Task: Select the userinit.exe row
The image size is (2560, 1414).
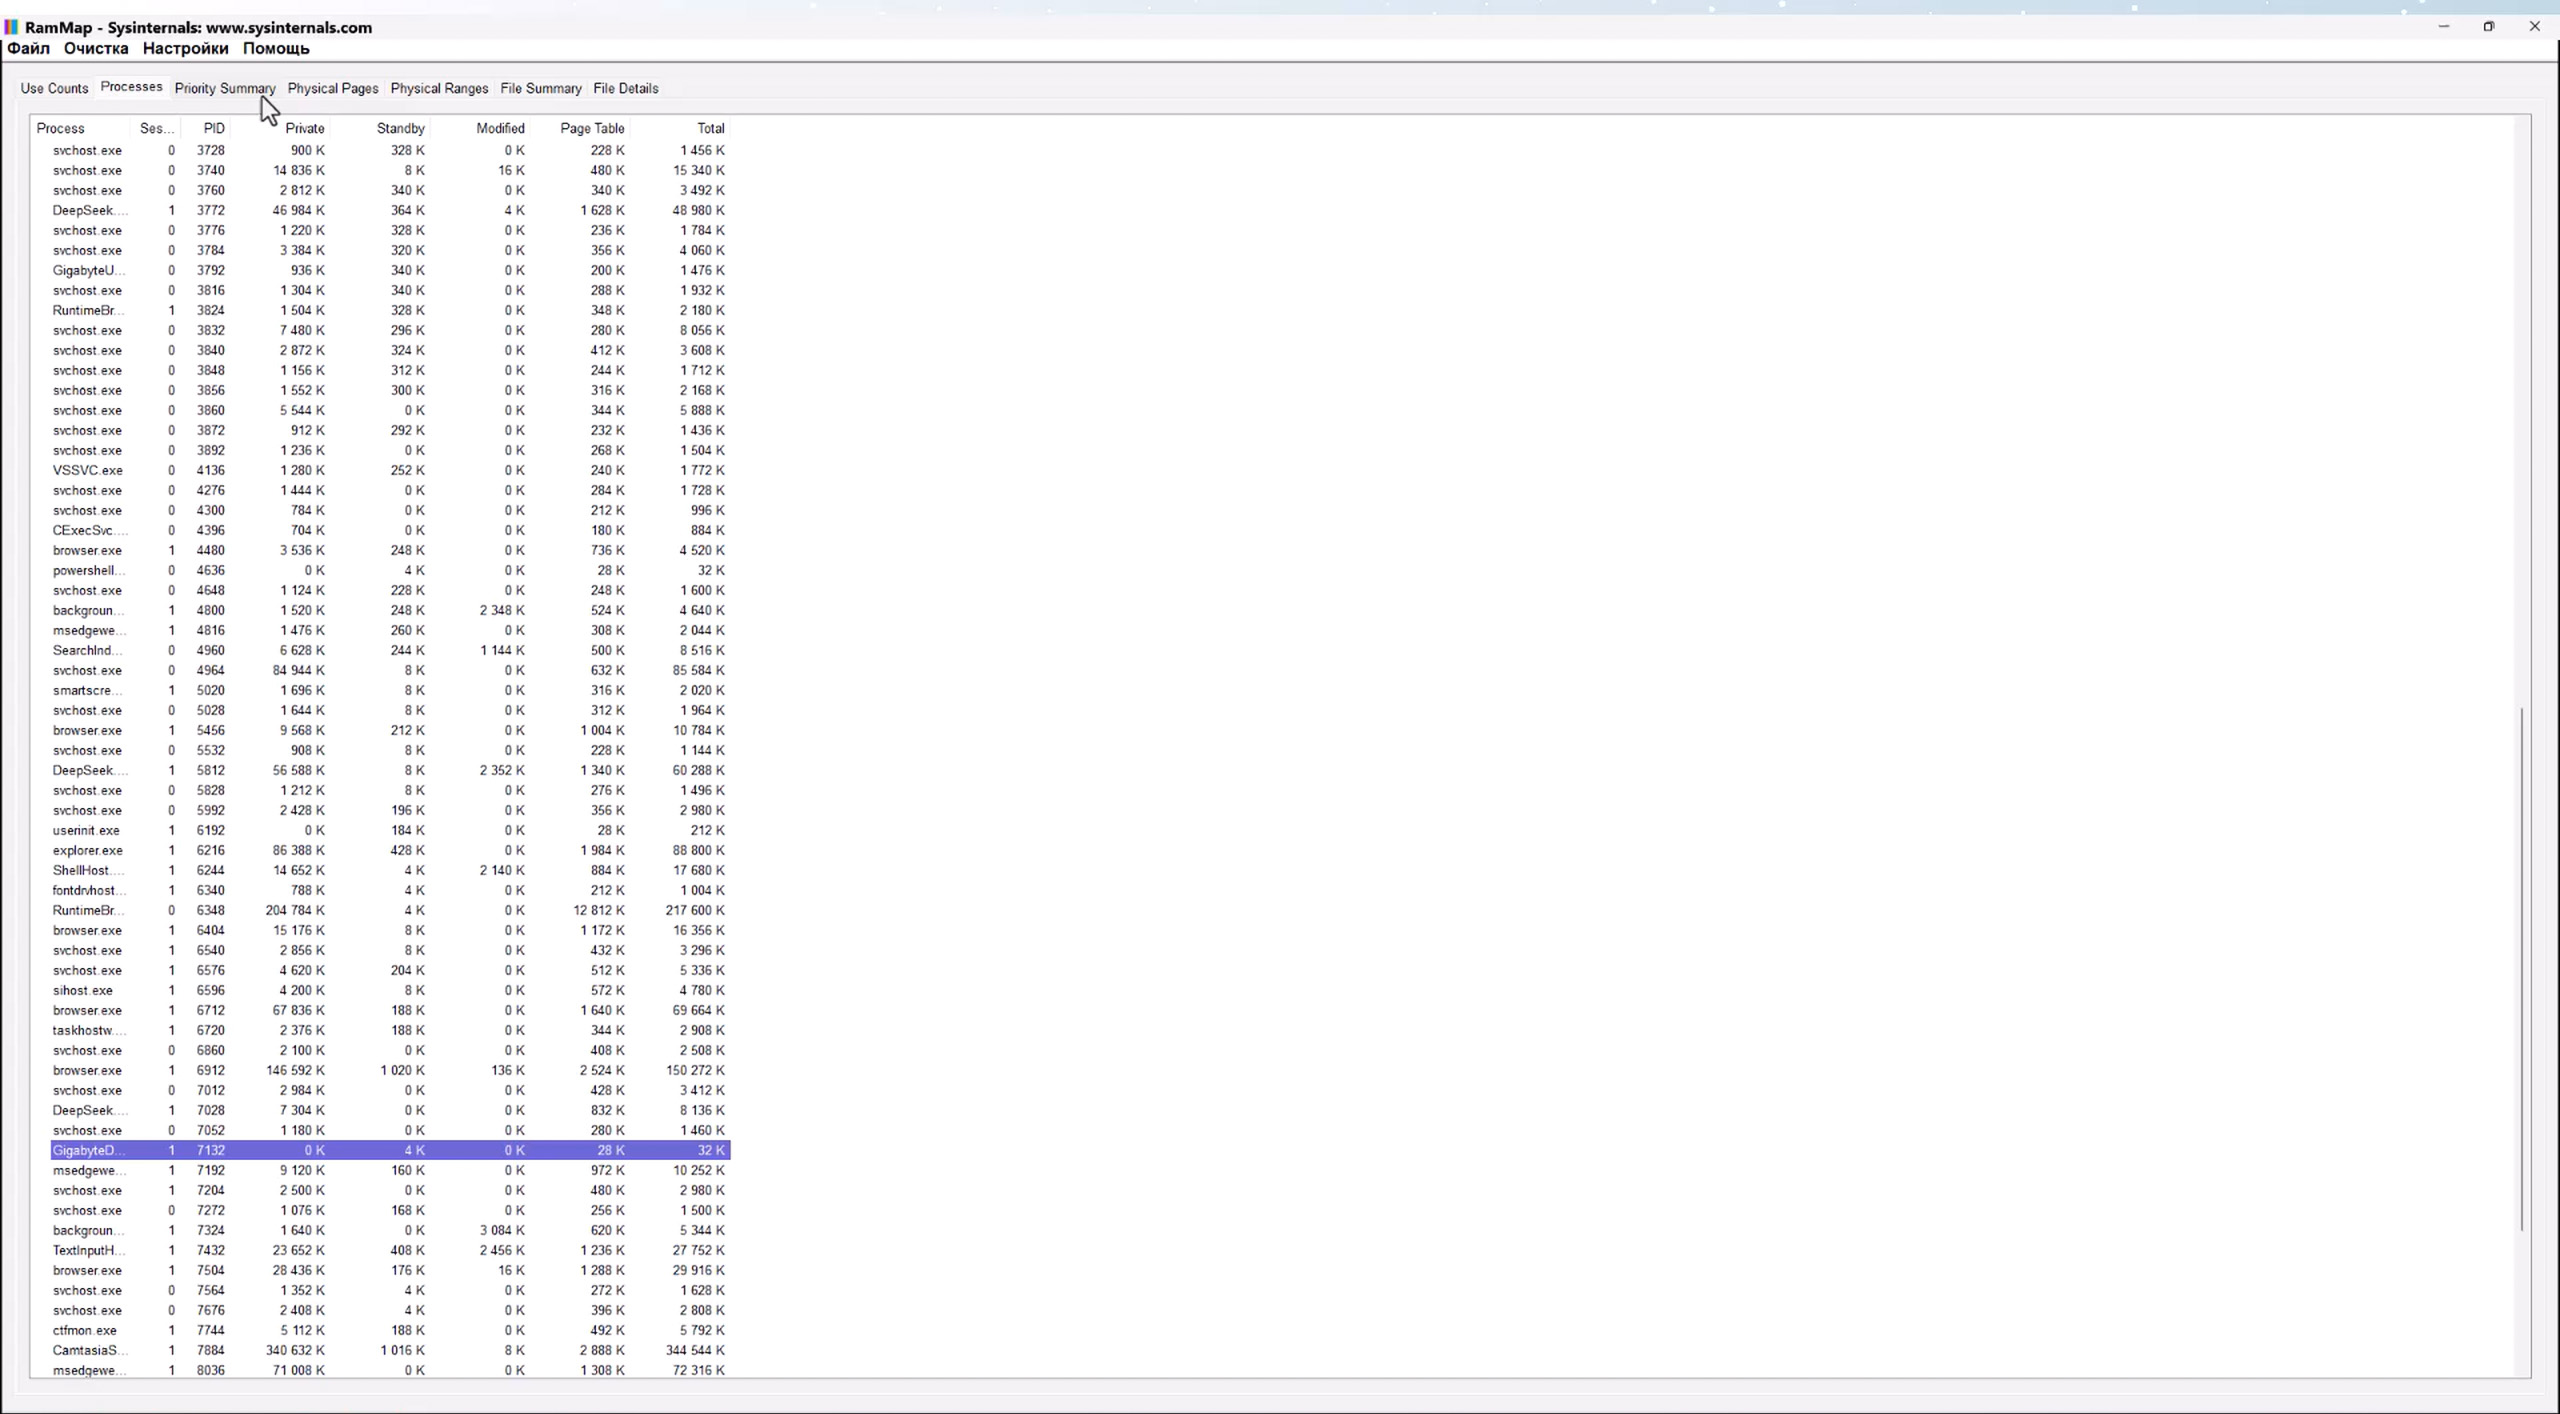Action: 390,830
